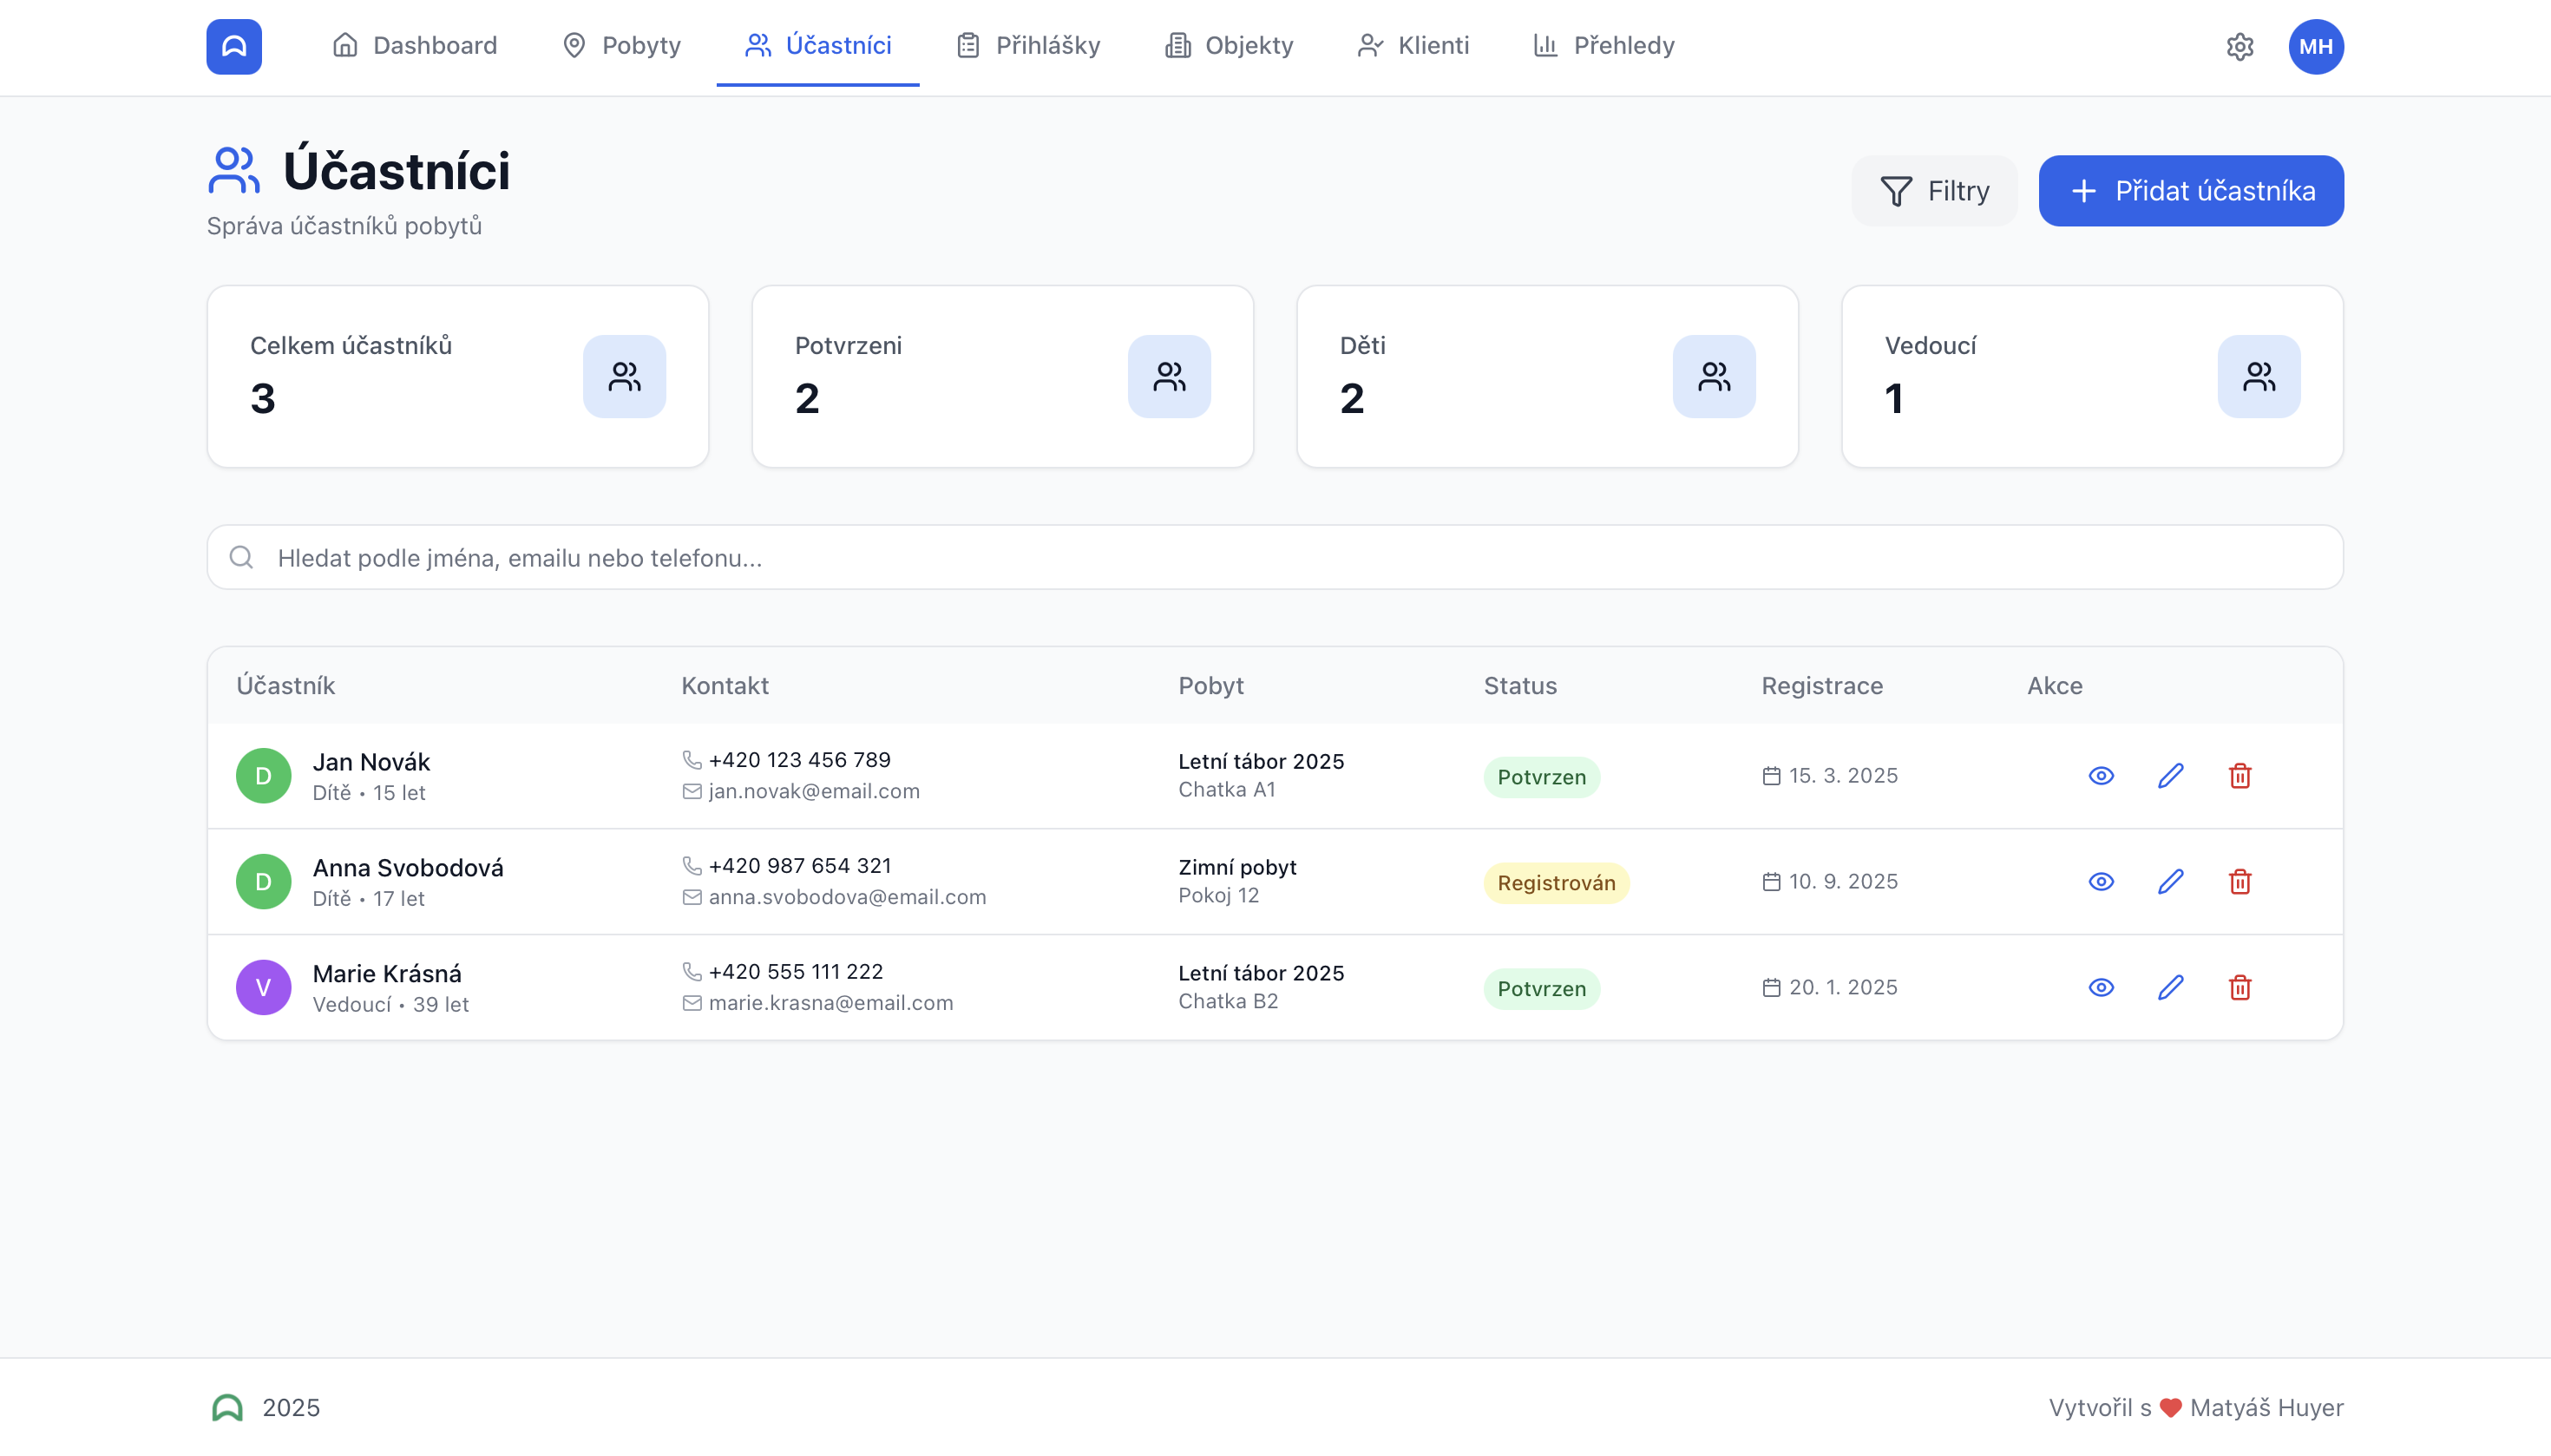
Task: Delete Jan Novák using the trash icon
Action: 2239,775
